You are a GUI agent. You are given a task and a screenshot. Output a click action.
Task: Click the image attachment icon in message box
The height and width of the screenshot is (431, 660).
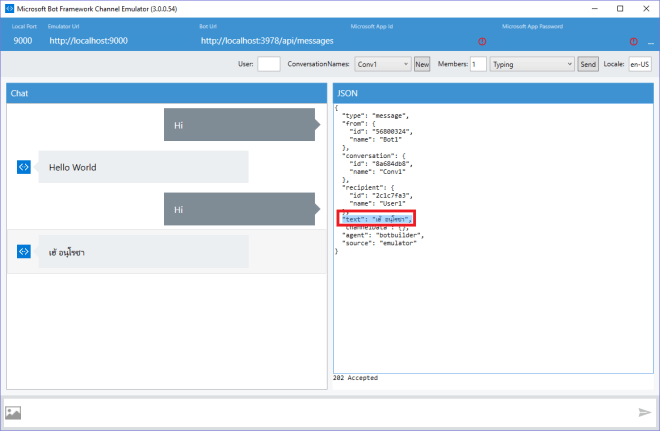click(14, 412)
